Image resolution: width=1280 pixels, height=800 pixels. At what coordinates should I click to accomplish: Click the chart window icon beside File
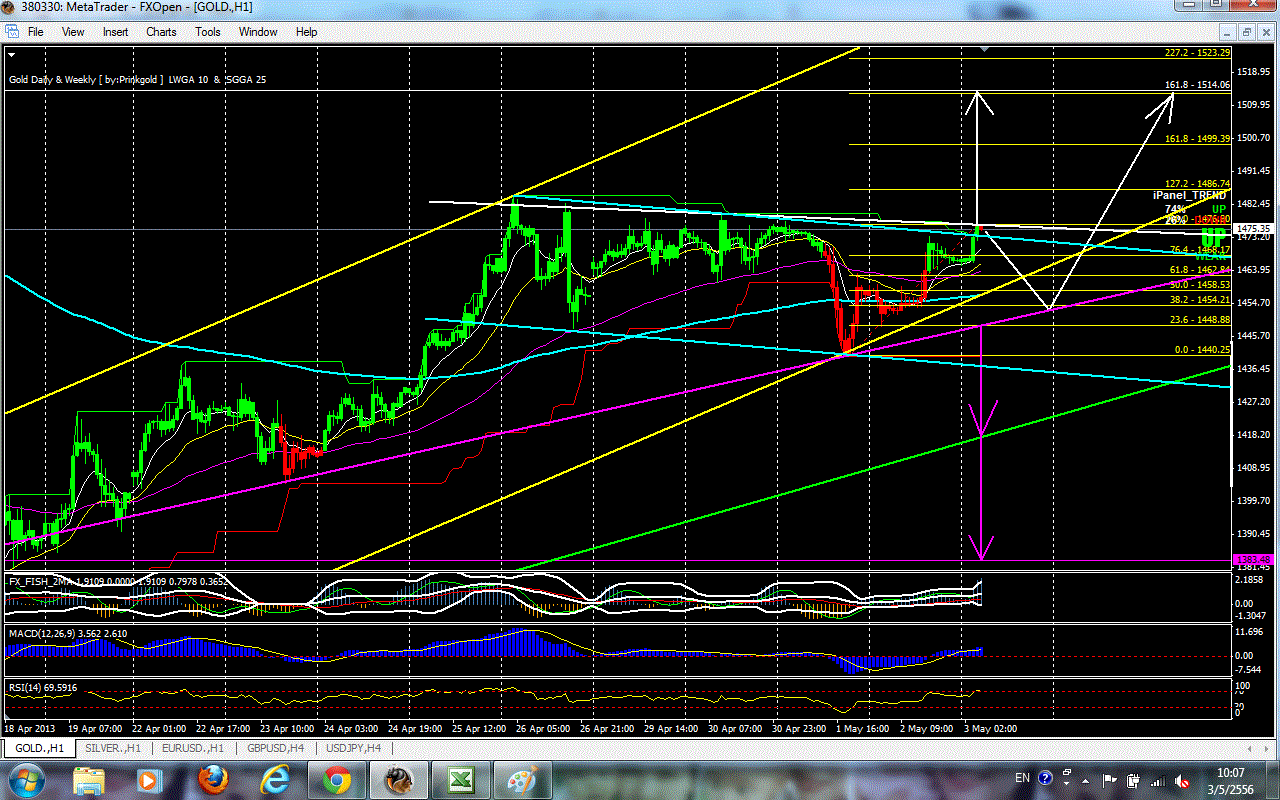(11, 32)
